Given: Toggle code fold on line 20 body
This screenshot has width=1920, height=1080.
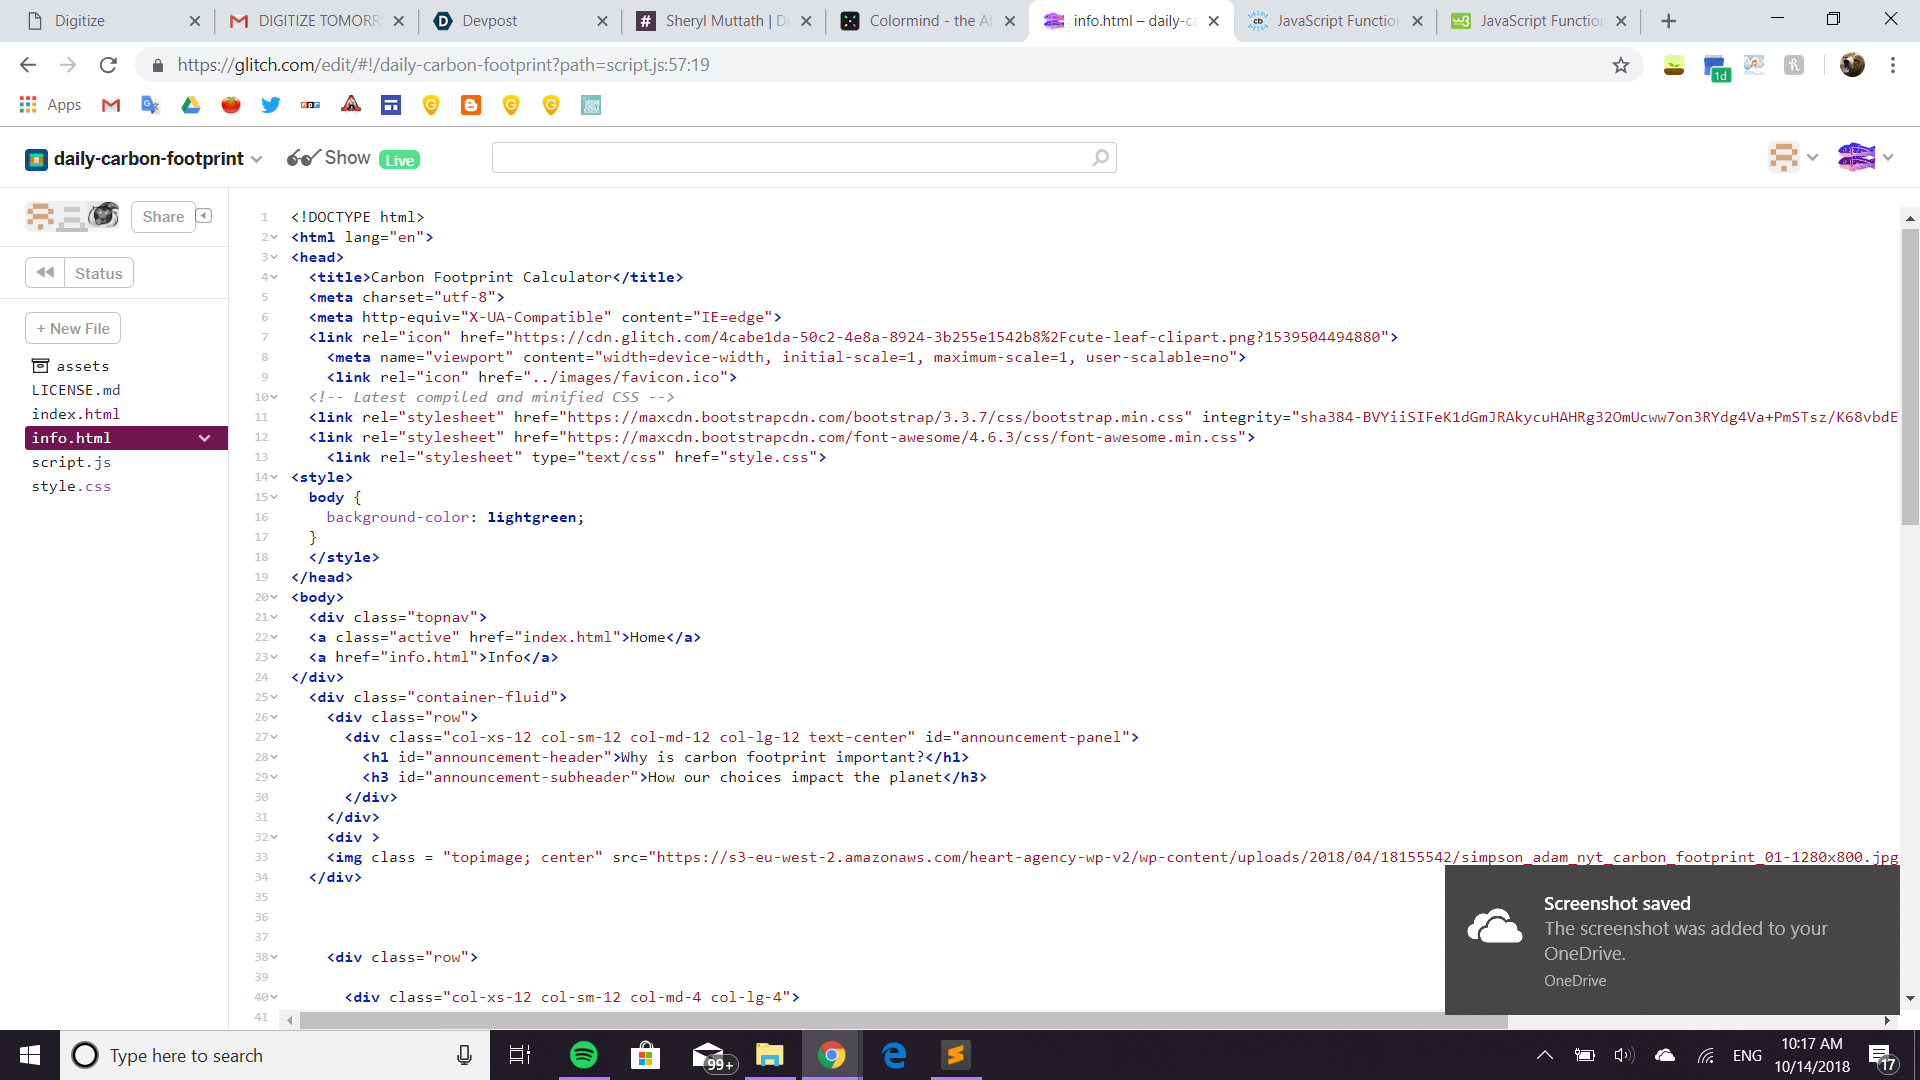Looking at the screenshot, I should [274, 597].
